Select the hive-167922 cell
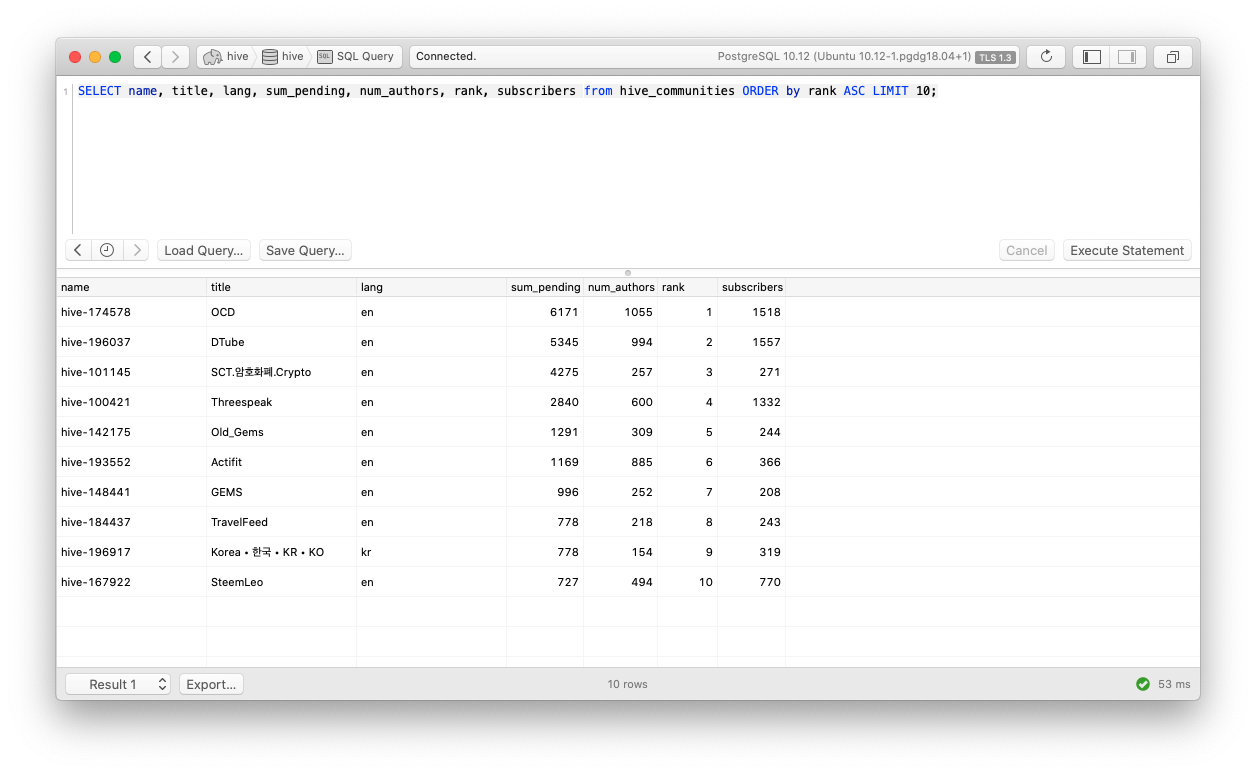Image resolution: width=1256 pixels, height=774 pixels. pos(131,582)
